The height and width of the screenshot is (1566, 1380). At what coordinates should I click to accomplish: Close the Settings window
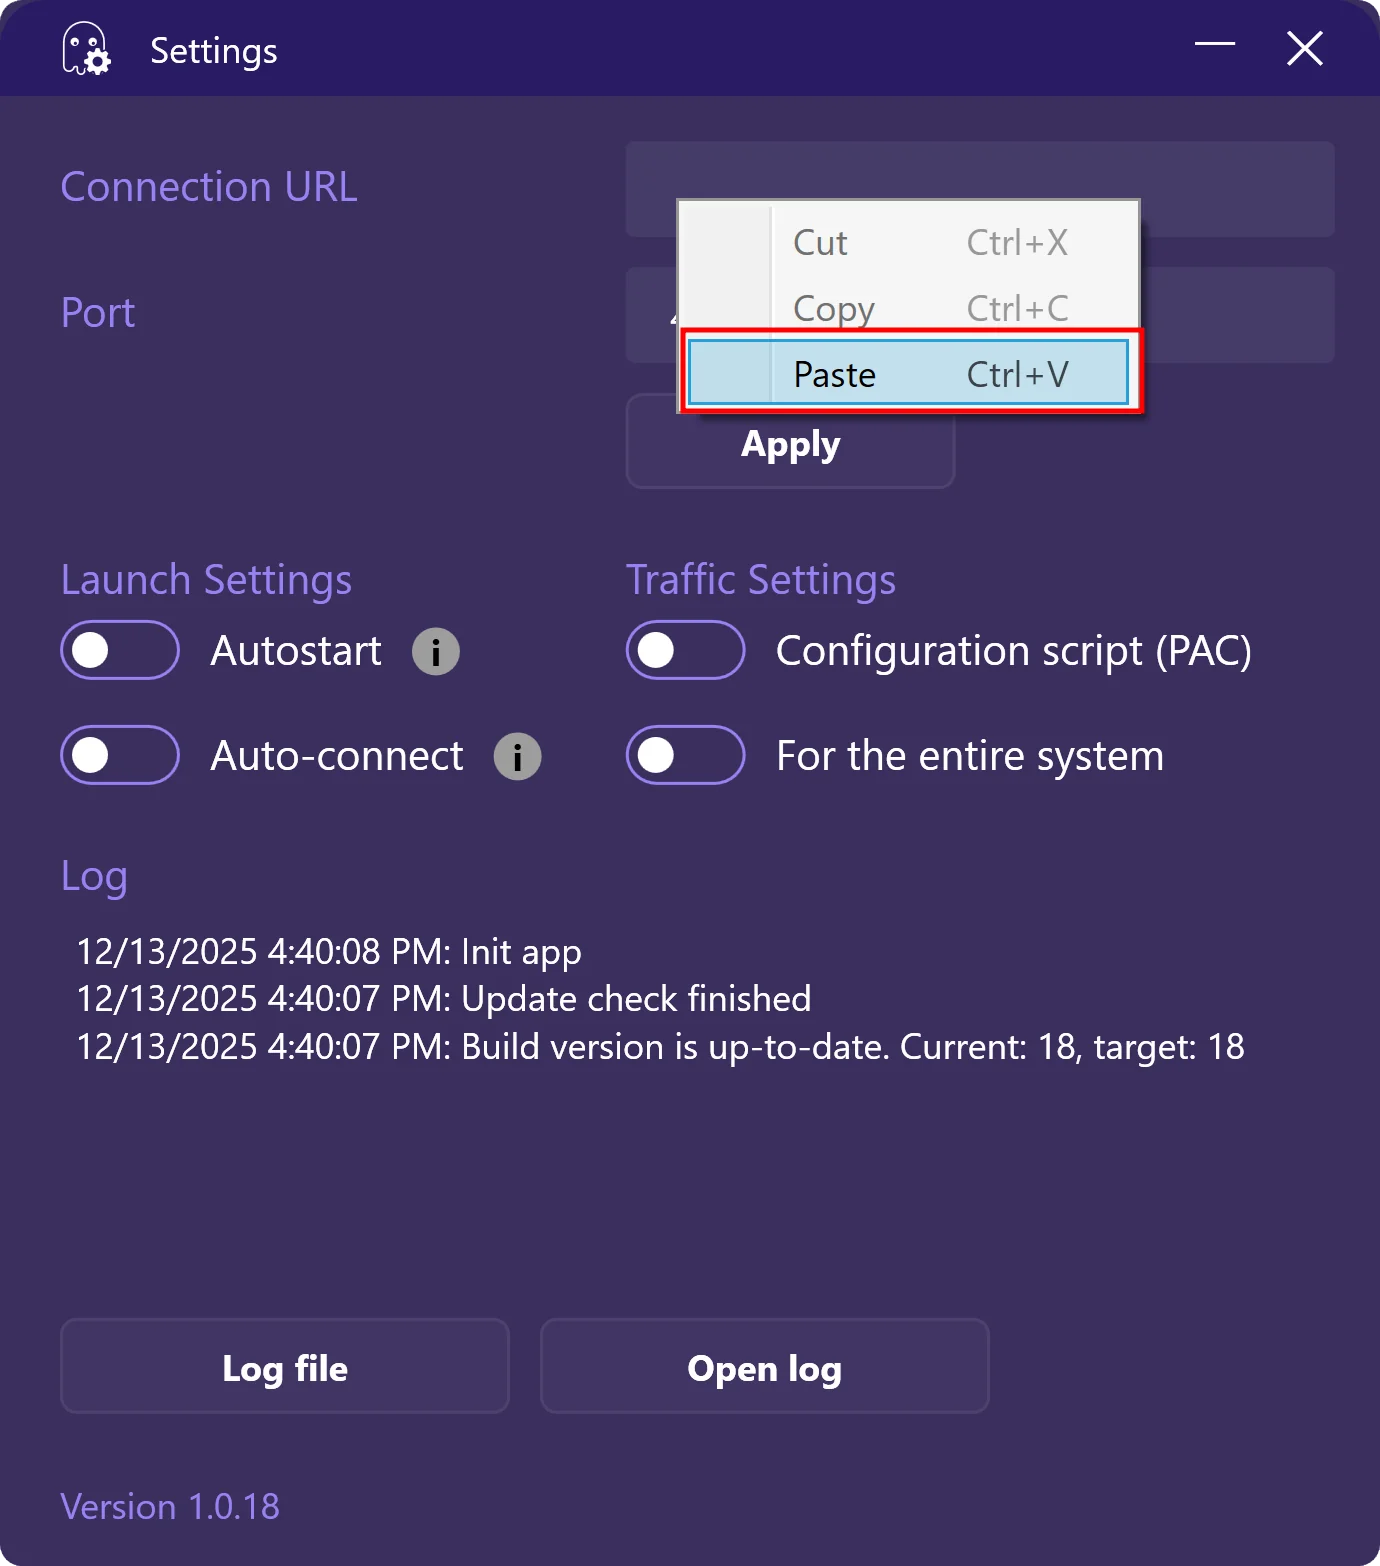click(1304, 48)
